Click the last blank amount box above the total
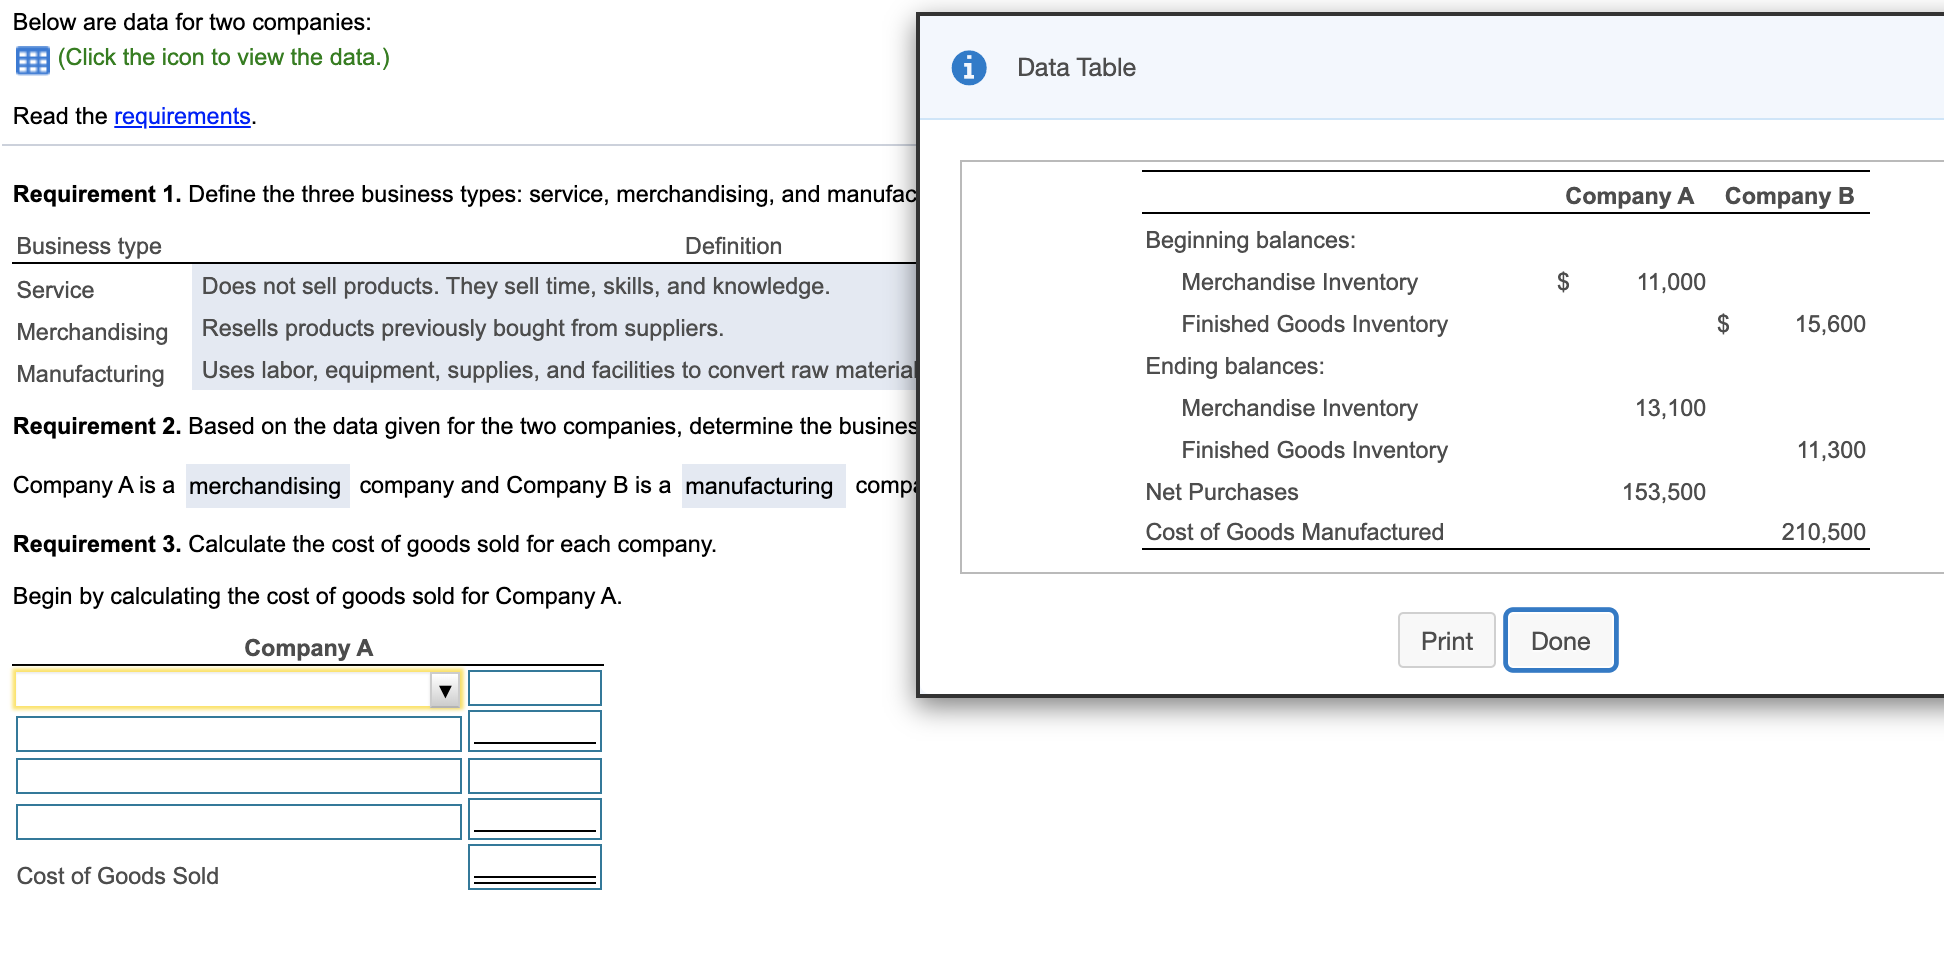This screenshot has height=962, width=1944. coord(534,818)
